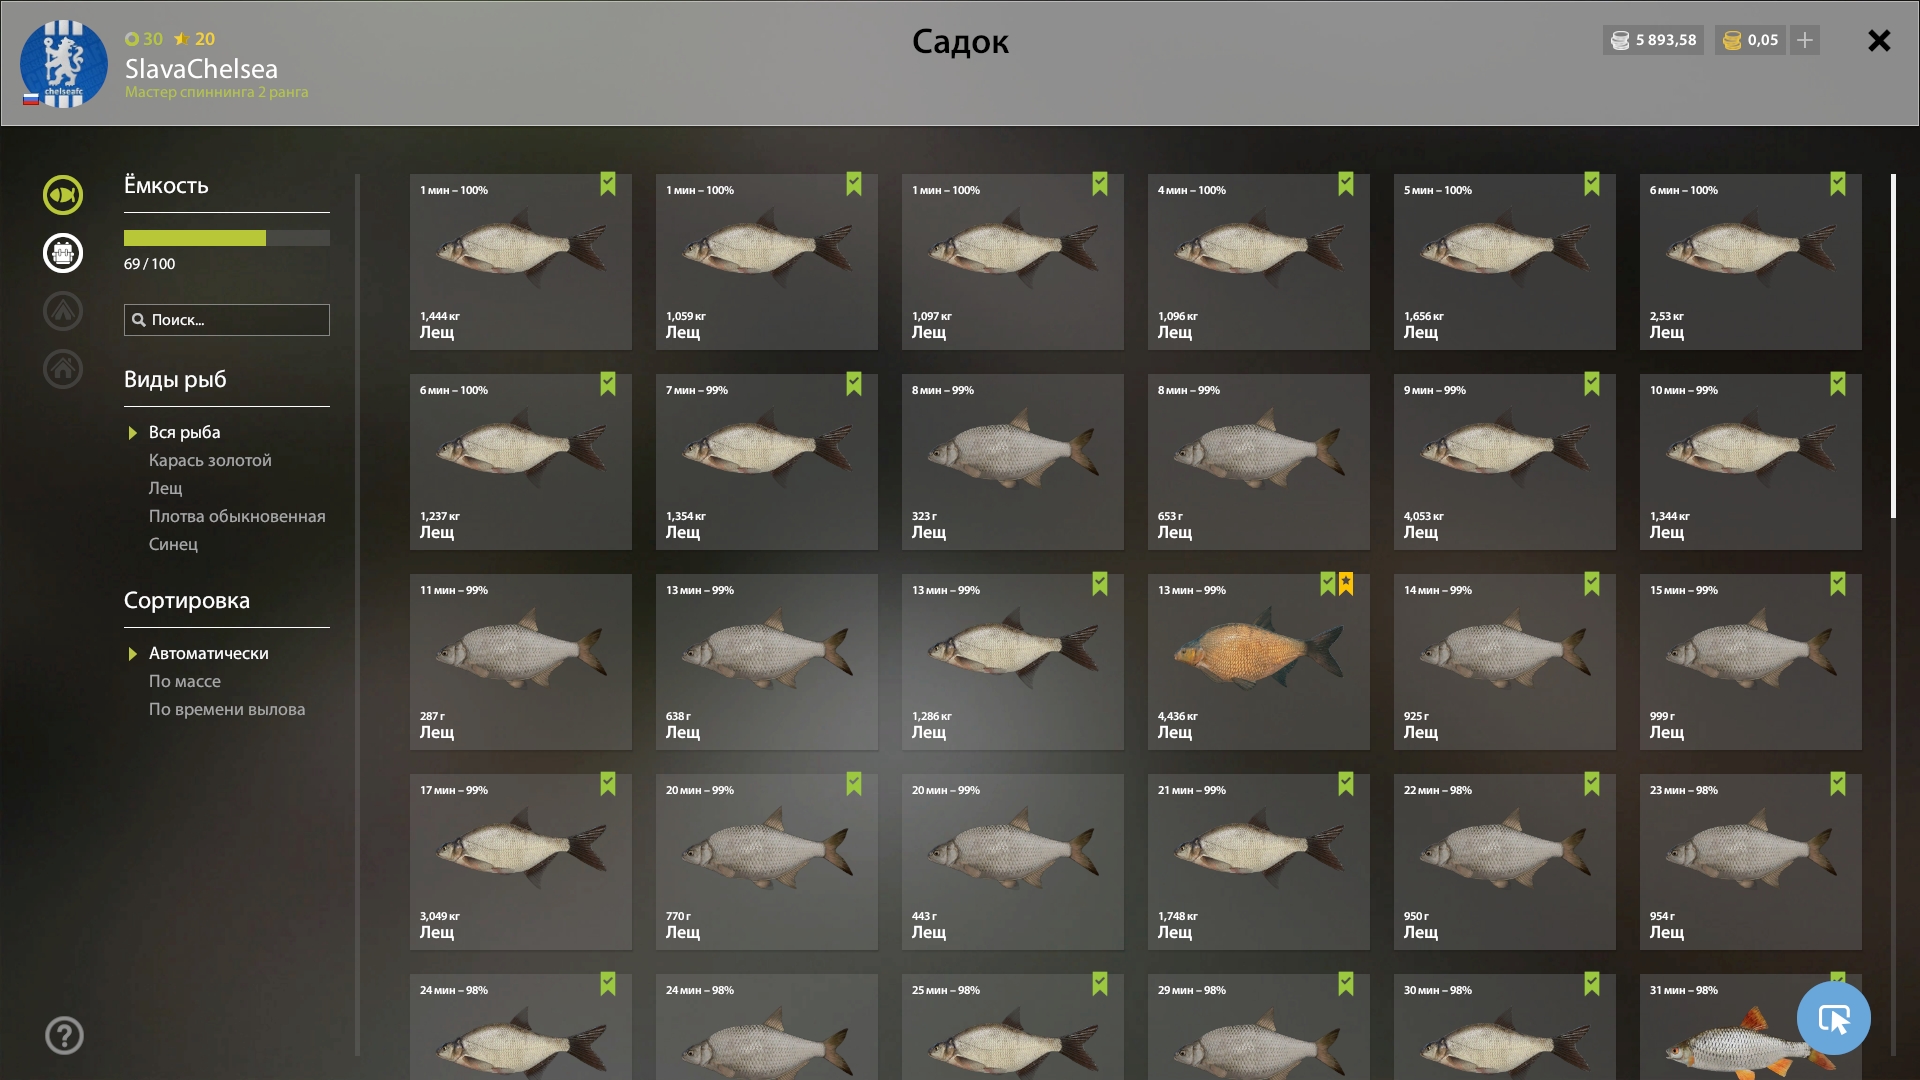Click the plus icon to add gold
This screenshot has width=1920, height=1080.
pos(1805,40)
